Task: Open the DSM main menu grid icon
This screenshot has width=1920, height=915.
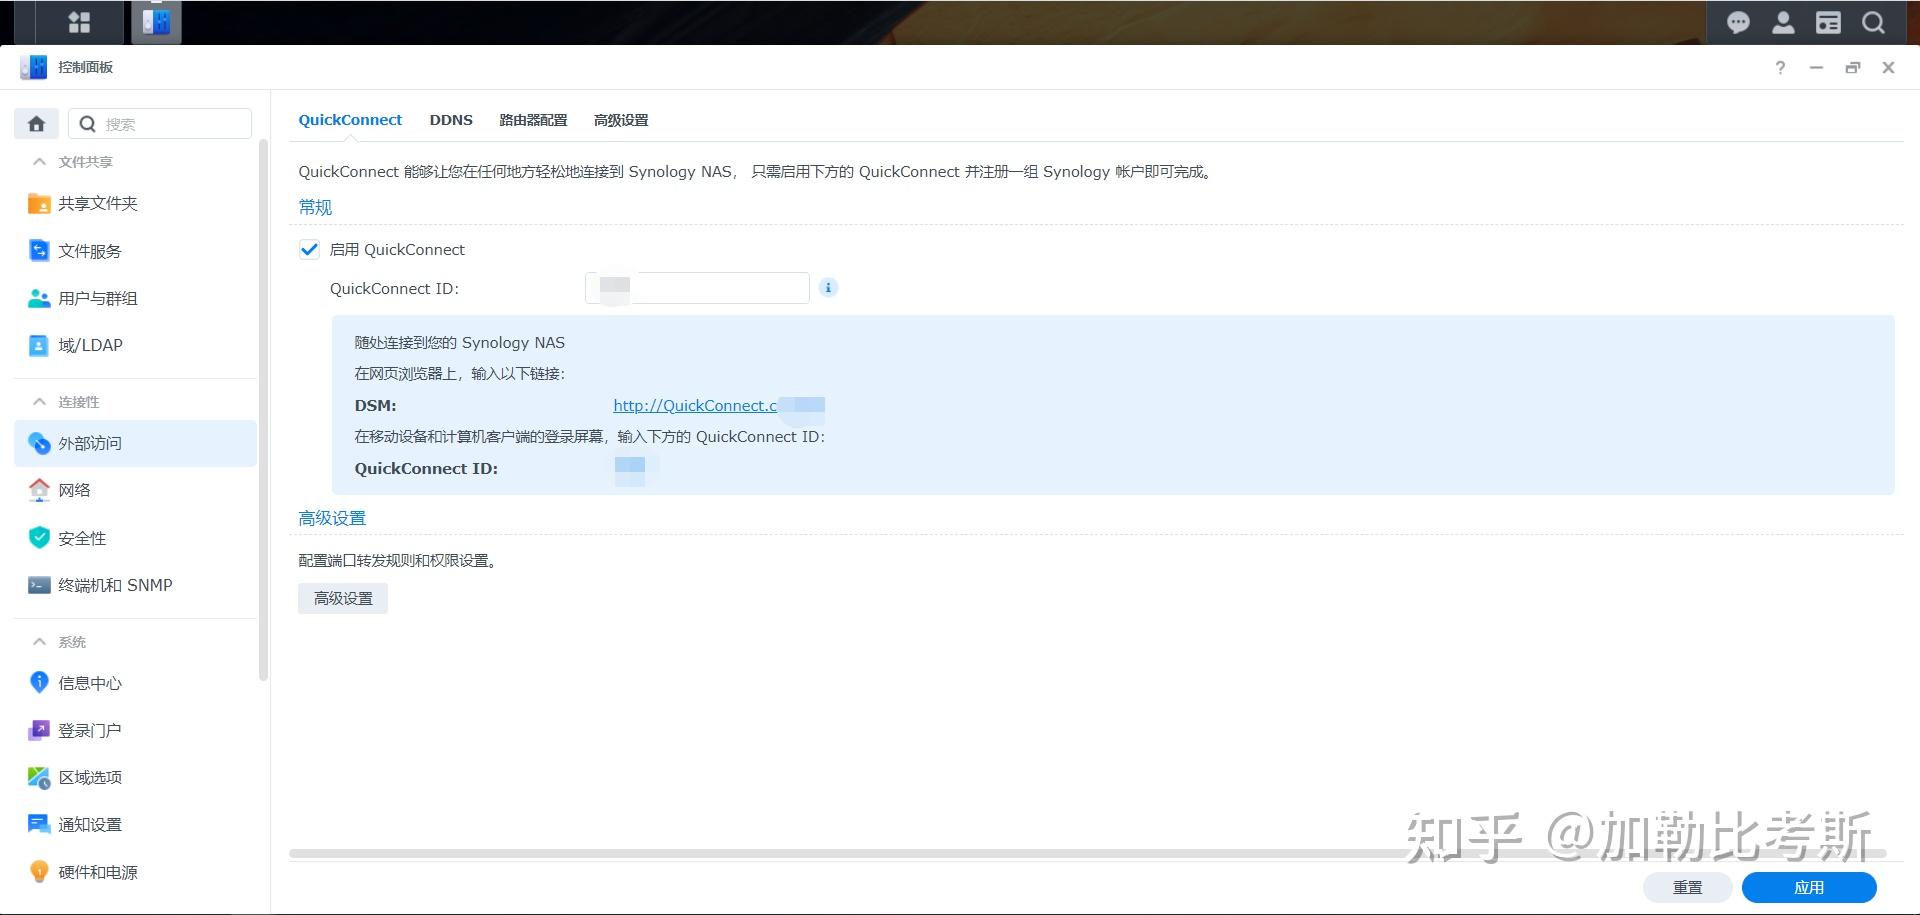Action: pyautogui.click(x=79, y=22)
